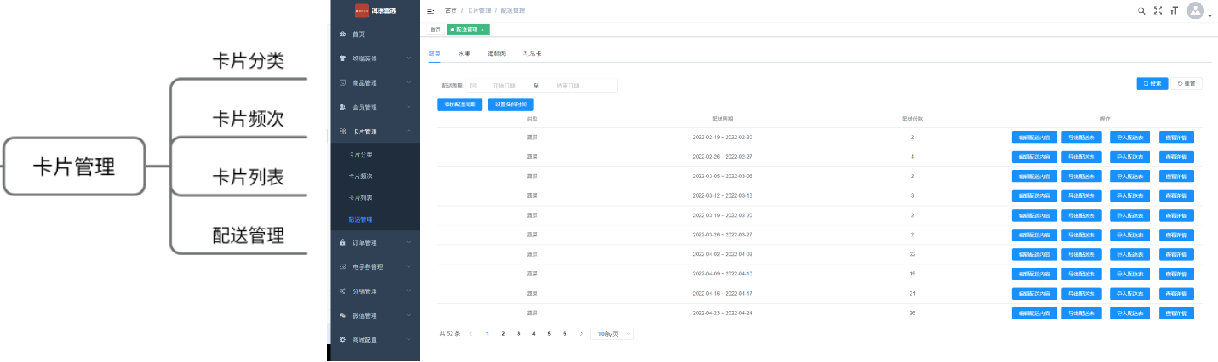The width and height of the screenshot is (1218, 362).
Task: Open 卡片频次 in sidebar submenu
Action: (361, 176)
